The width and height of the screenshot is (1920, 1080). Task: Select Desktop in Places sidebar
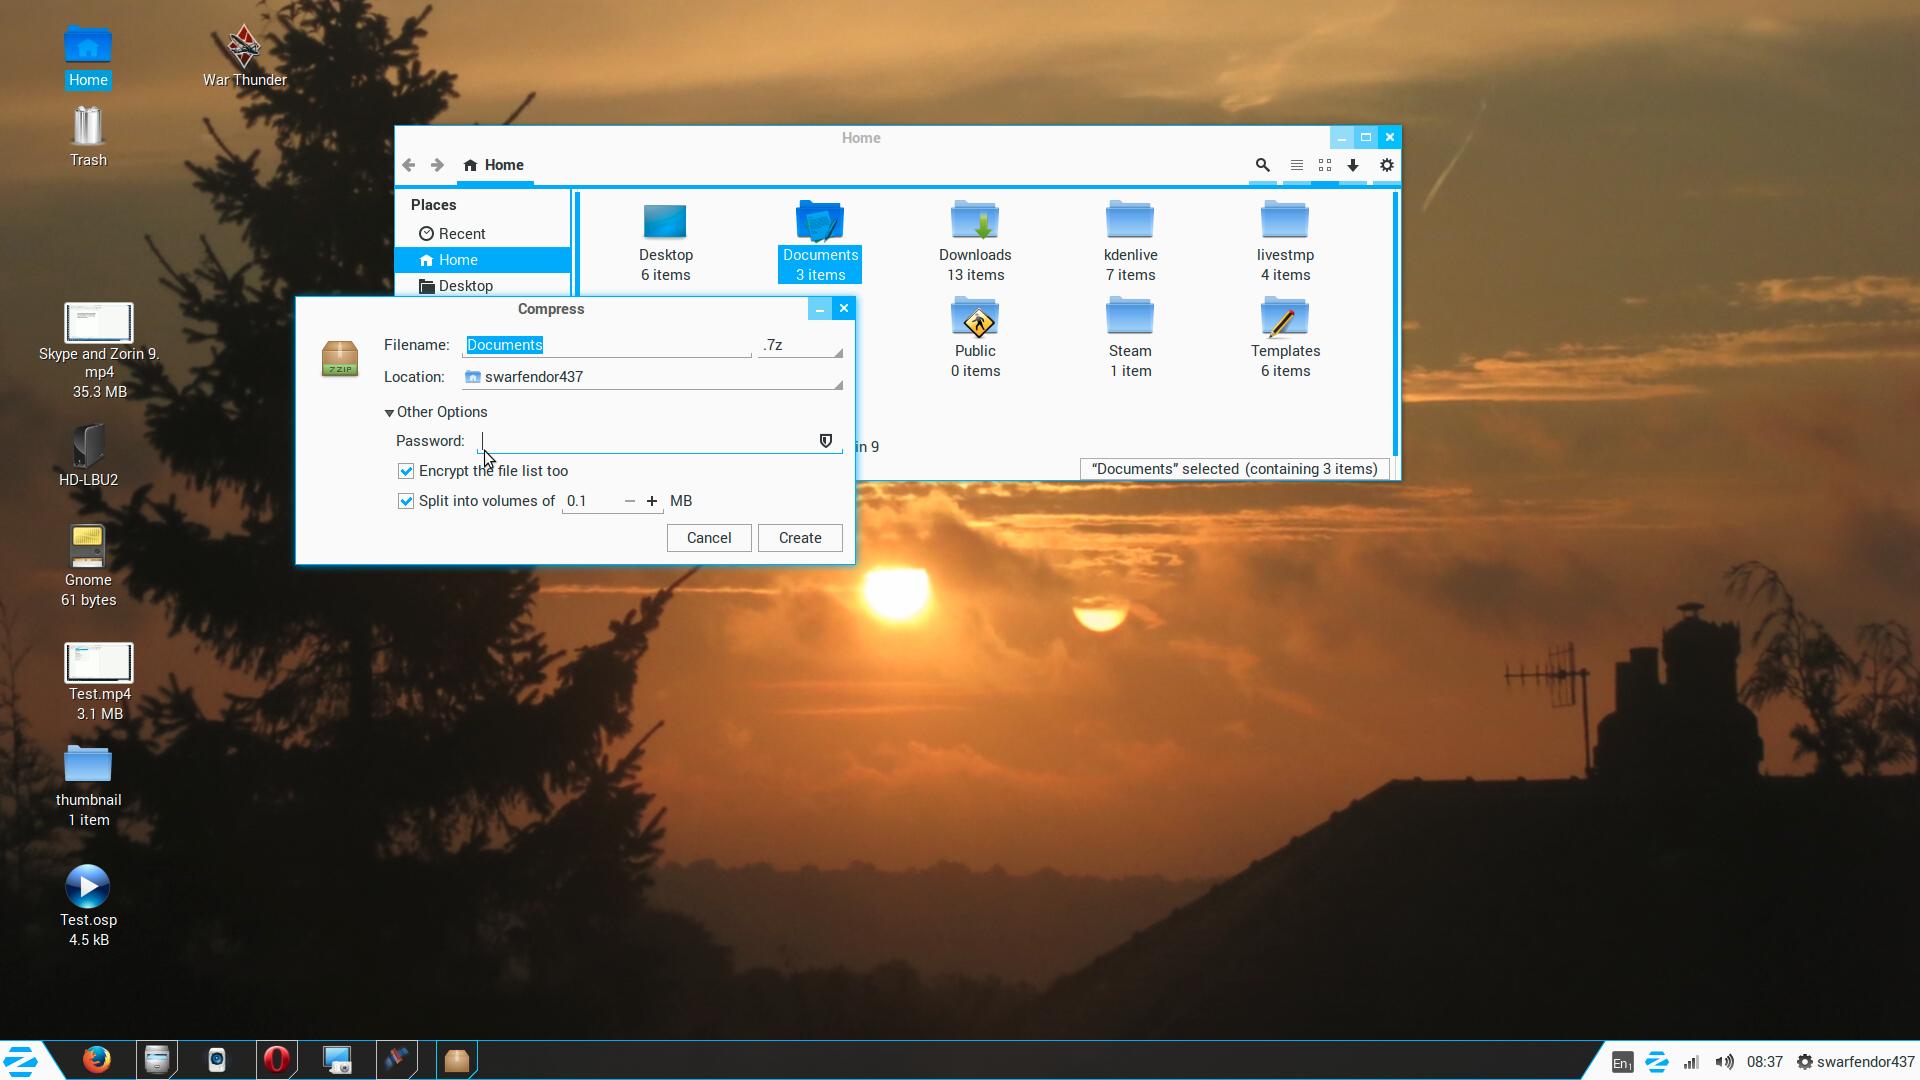[x=465, y=286]
